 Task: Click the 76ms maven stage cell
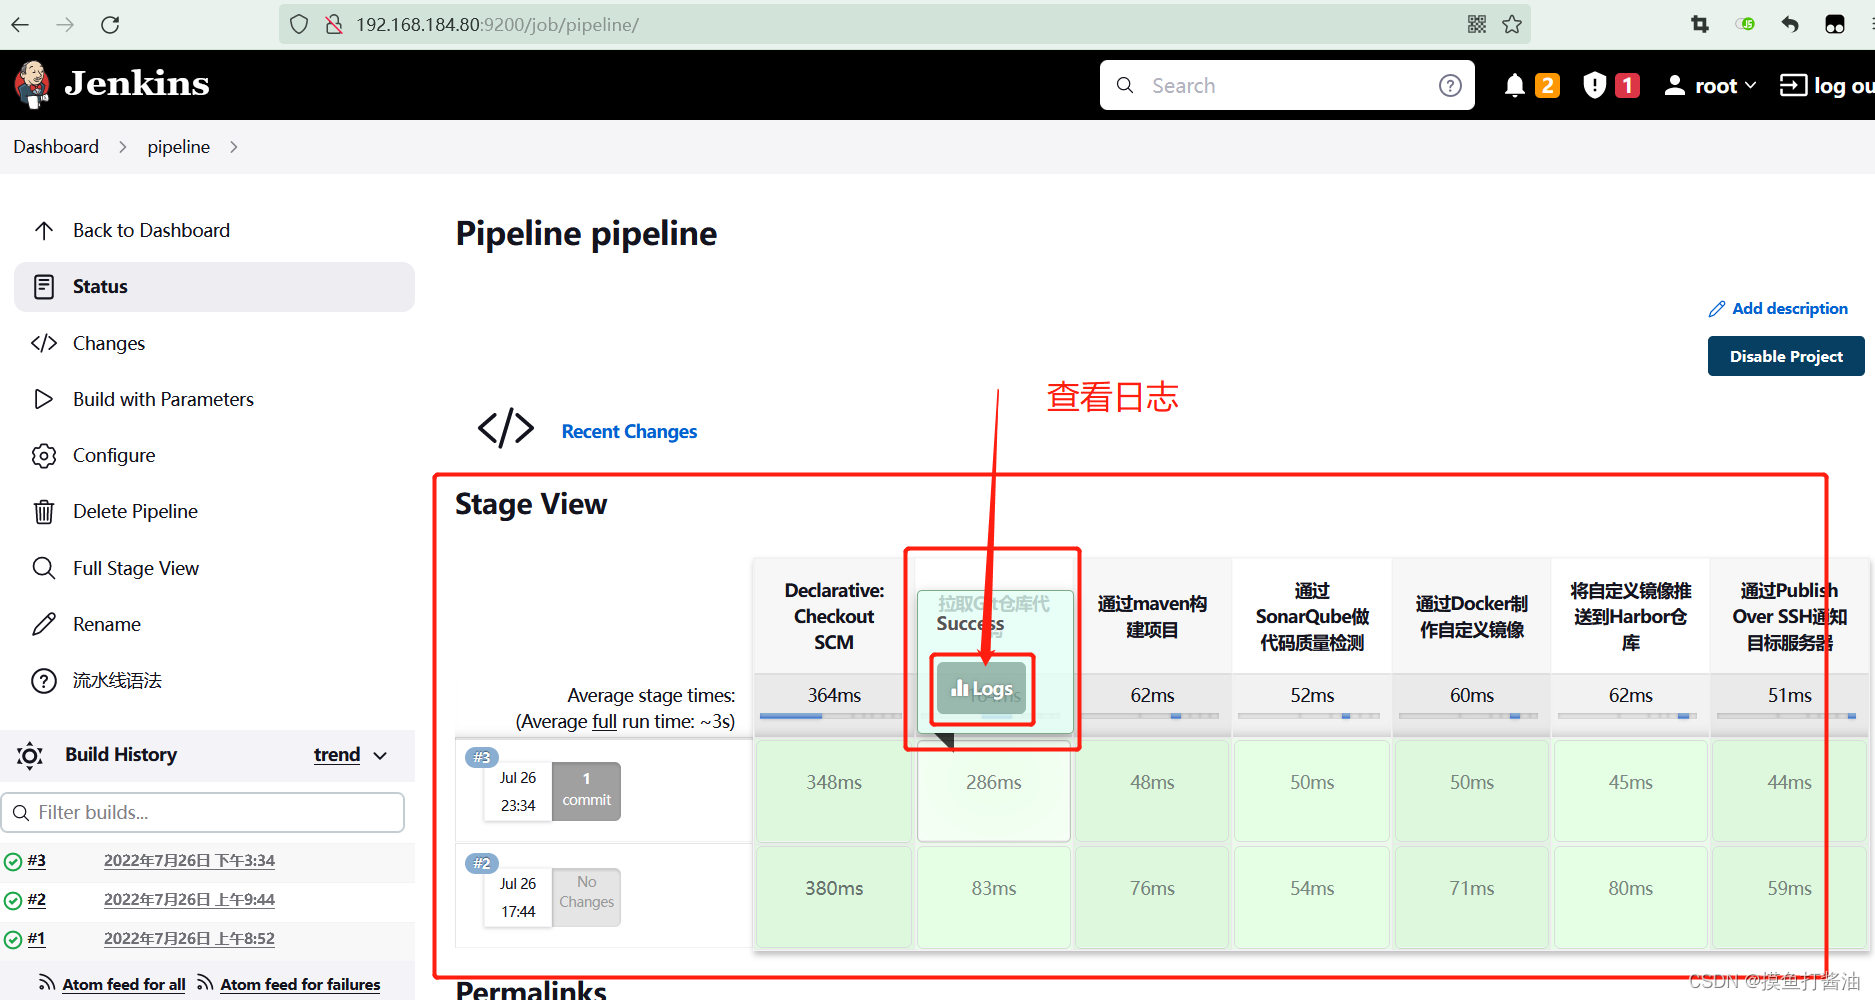[x=1152, y=897]
